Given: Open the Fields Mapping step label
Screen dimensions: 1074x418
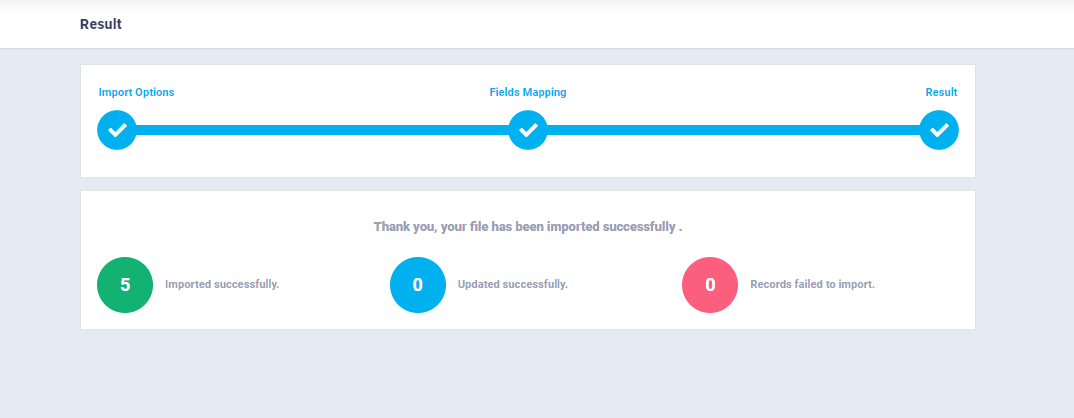Looking at the screenshot, I should click(x=528, y=93).
